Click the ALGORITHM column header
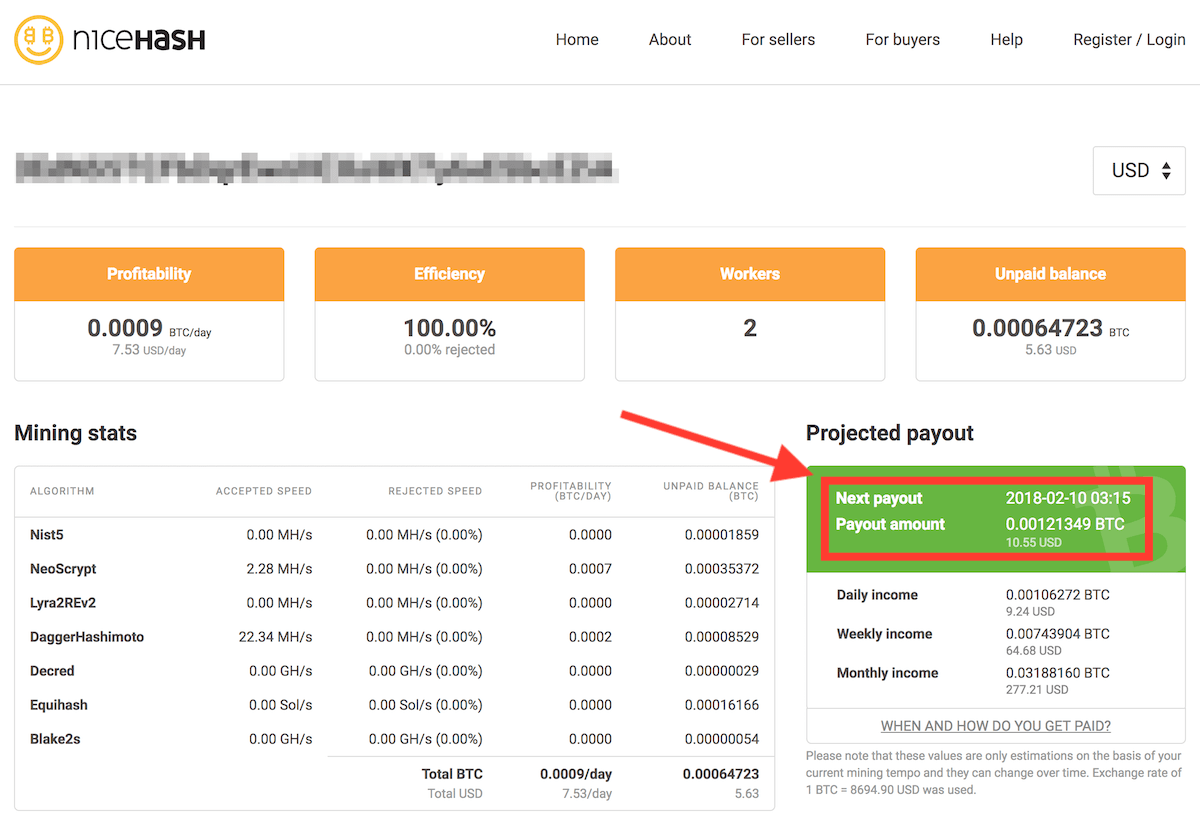 click(62, 491)
